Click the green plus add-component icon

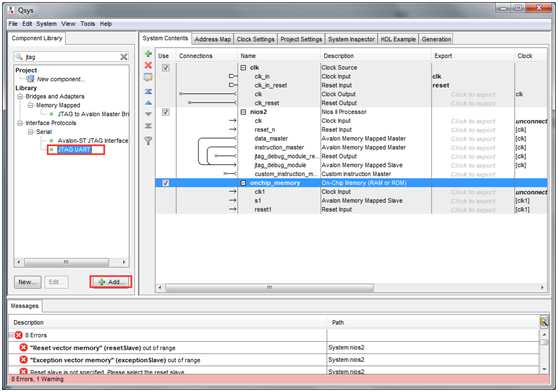[148, 54]
